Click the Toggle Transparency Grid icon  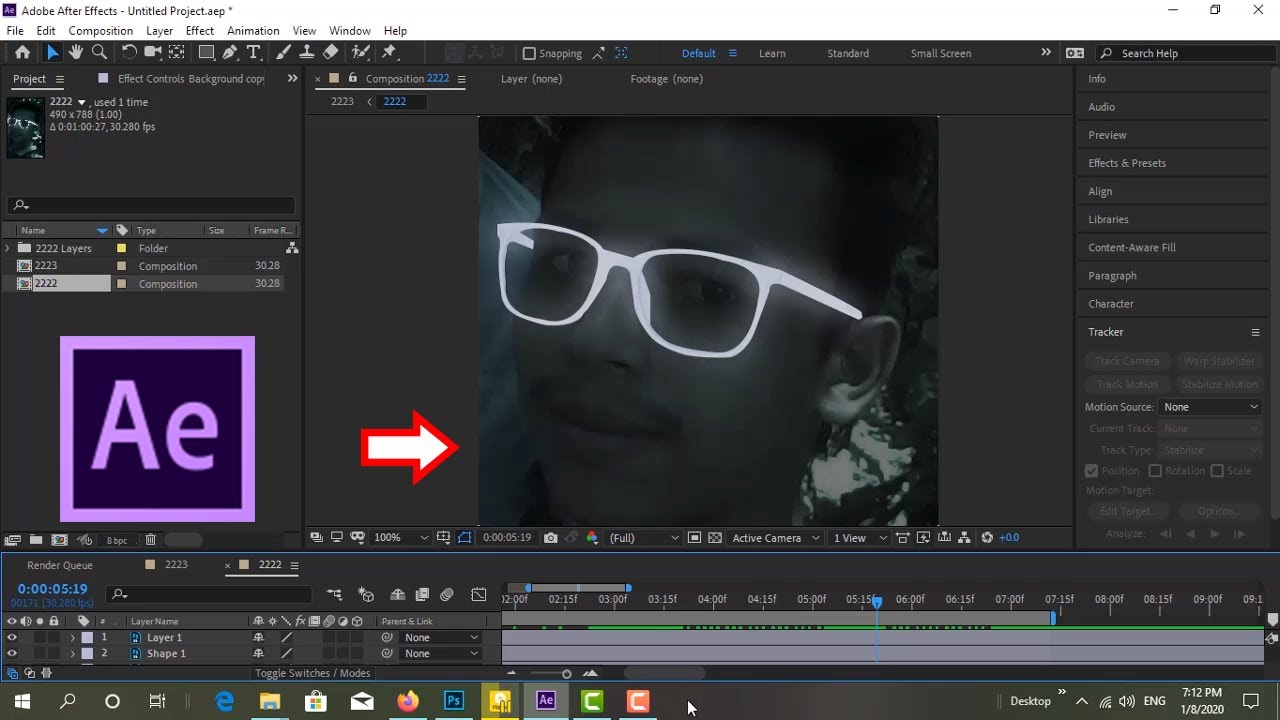[x=715, y=538]
